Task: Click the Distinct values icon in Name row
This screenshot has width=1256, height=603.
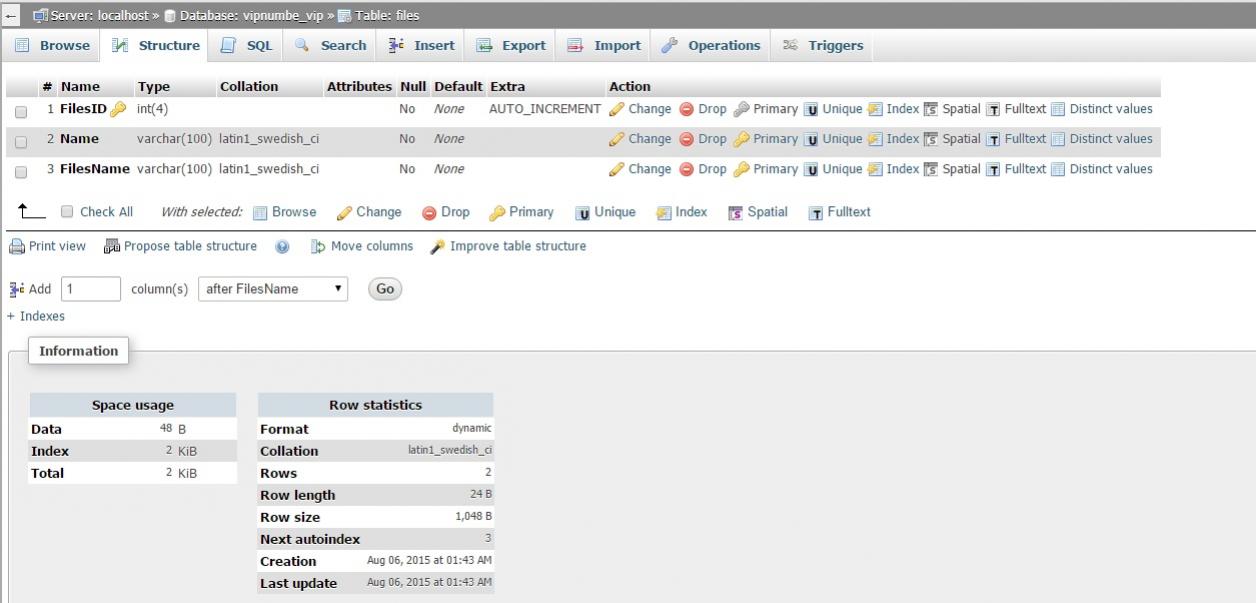Action: [1058, 139]
